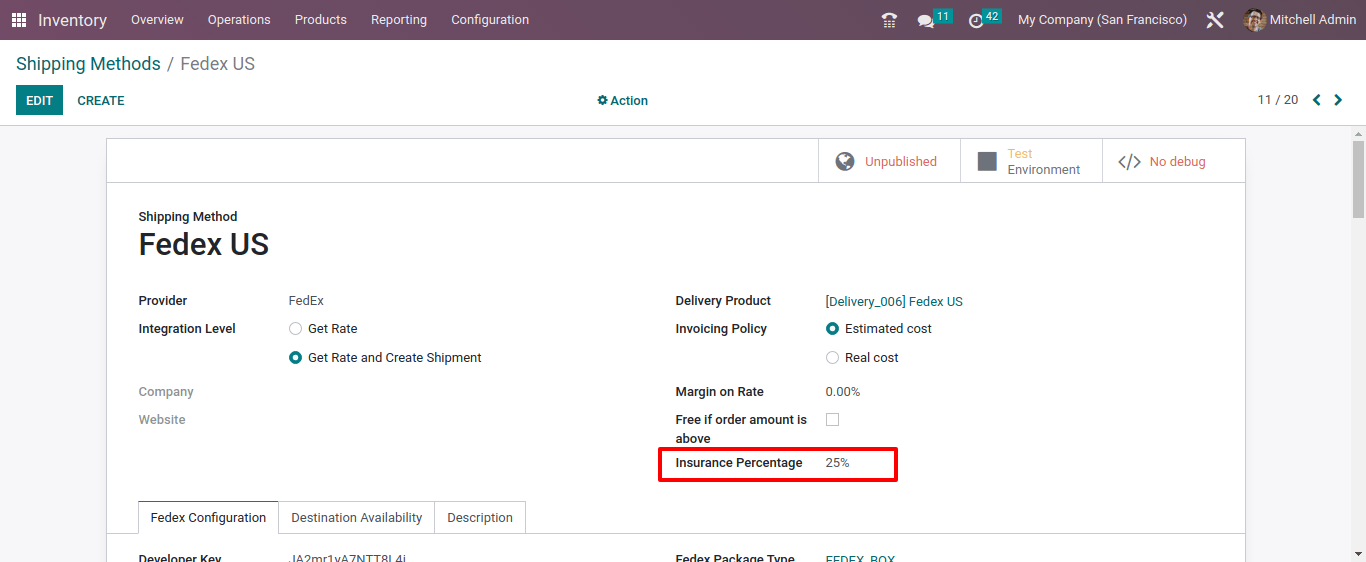Viewport: 1366px width, 562px height.
Task: Go back to Shipping Methods breadcrumb
Action: (88, 64)
